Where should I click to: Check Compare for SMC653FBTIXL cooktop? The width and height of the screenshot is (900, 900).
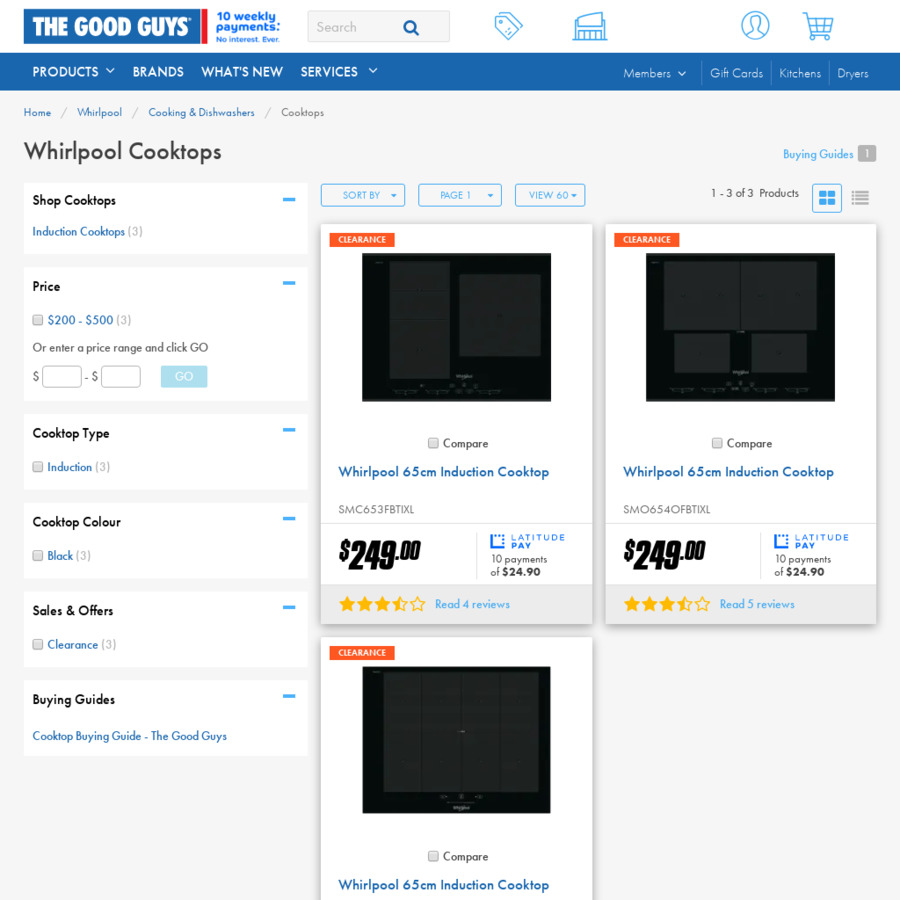433,443
